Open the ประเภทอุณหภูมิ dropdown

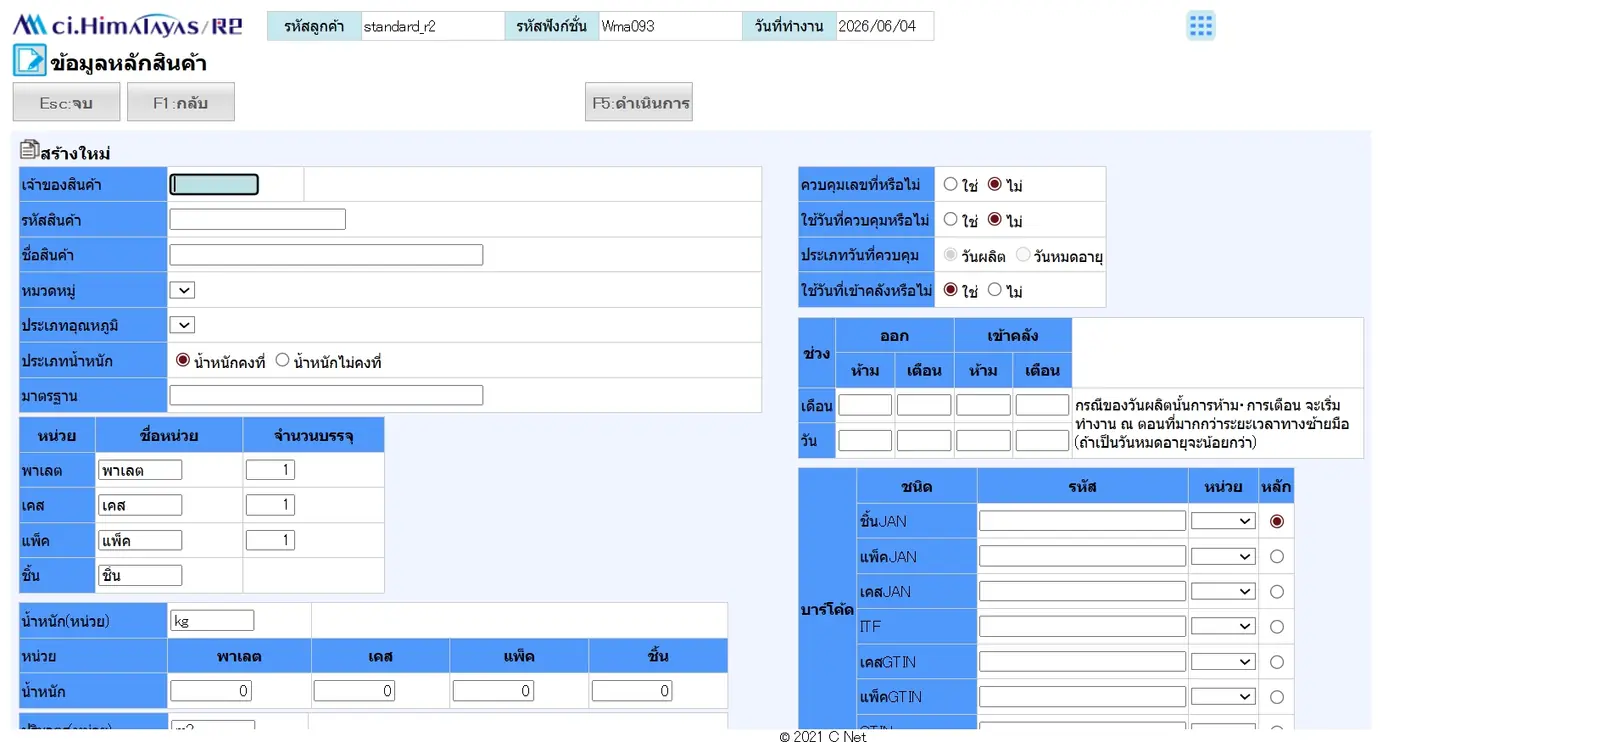(x=182, y=325)
